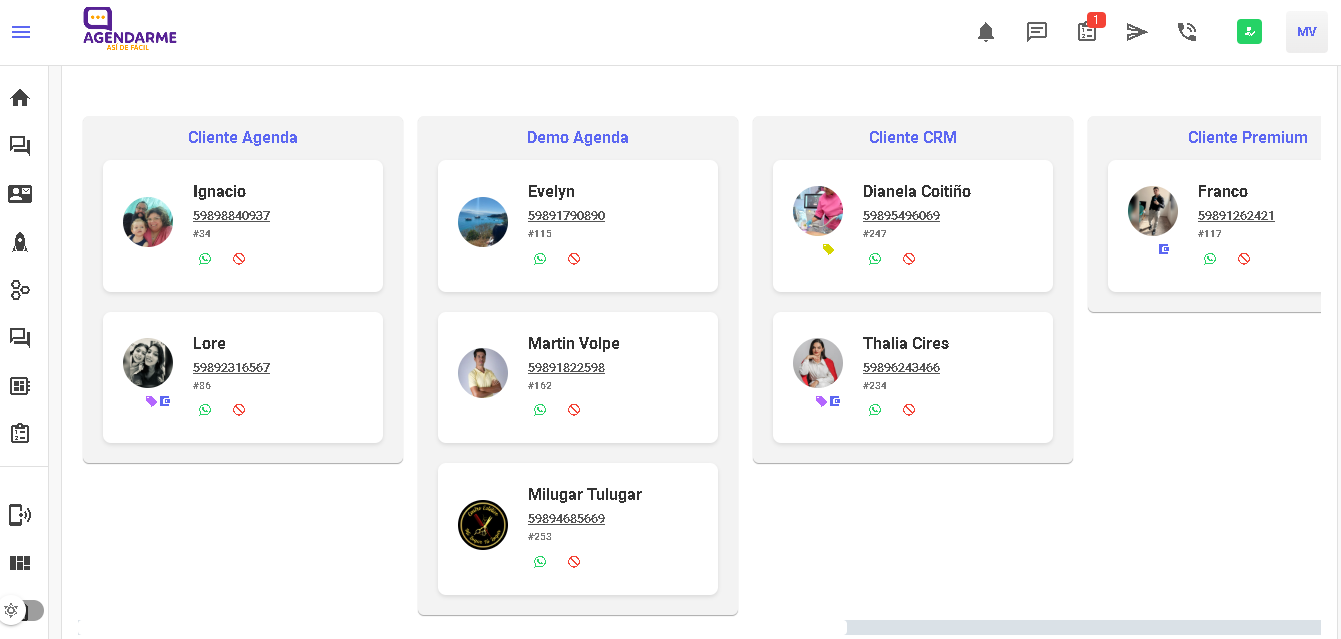The image size is (1341, 639).
Task: Open WhatsApp chat for Ignacio
Action: click(x=205, y=259)
